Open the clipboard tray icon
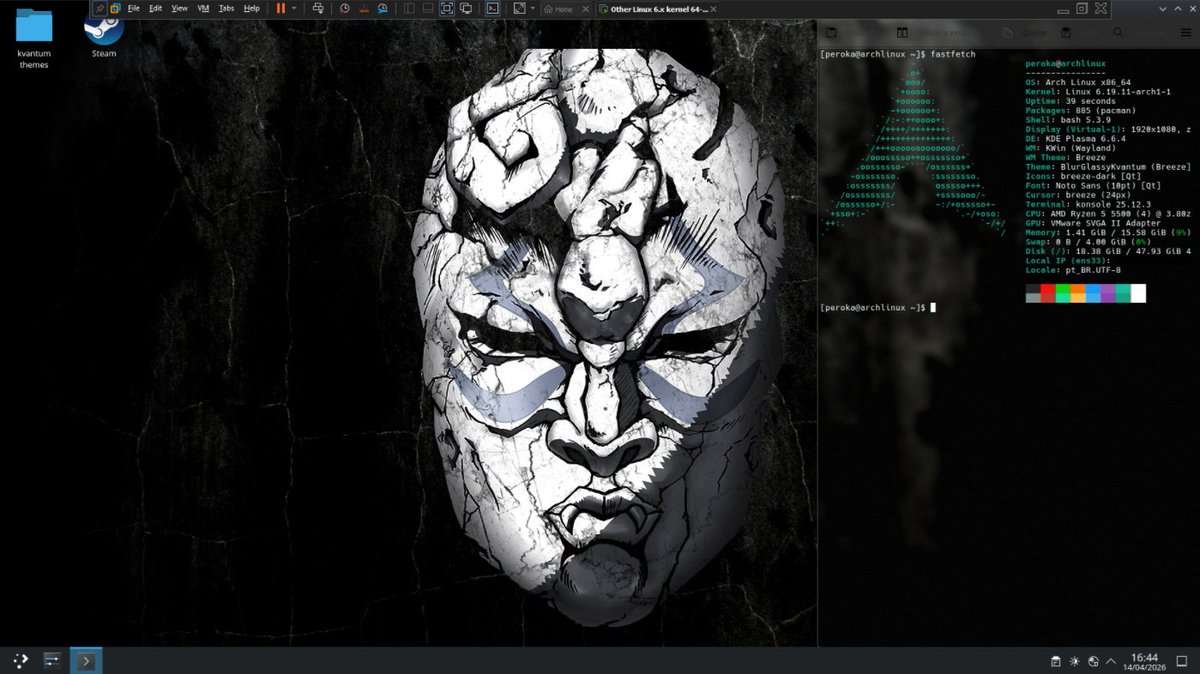The width and height of the screenshot is (1200, 674). coord(1056,661)
